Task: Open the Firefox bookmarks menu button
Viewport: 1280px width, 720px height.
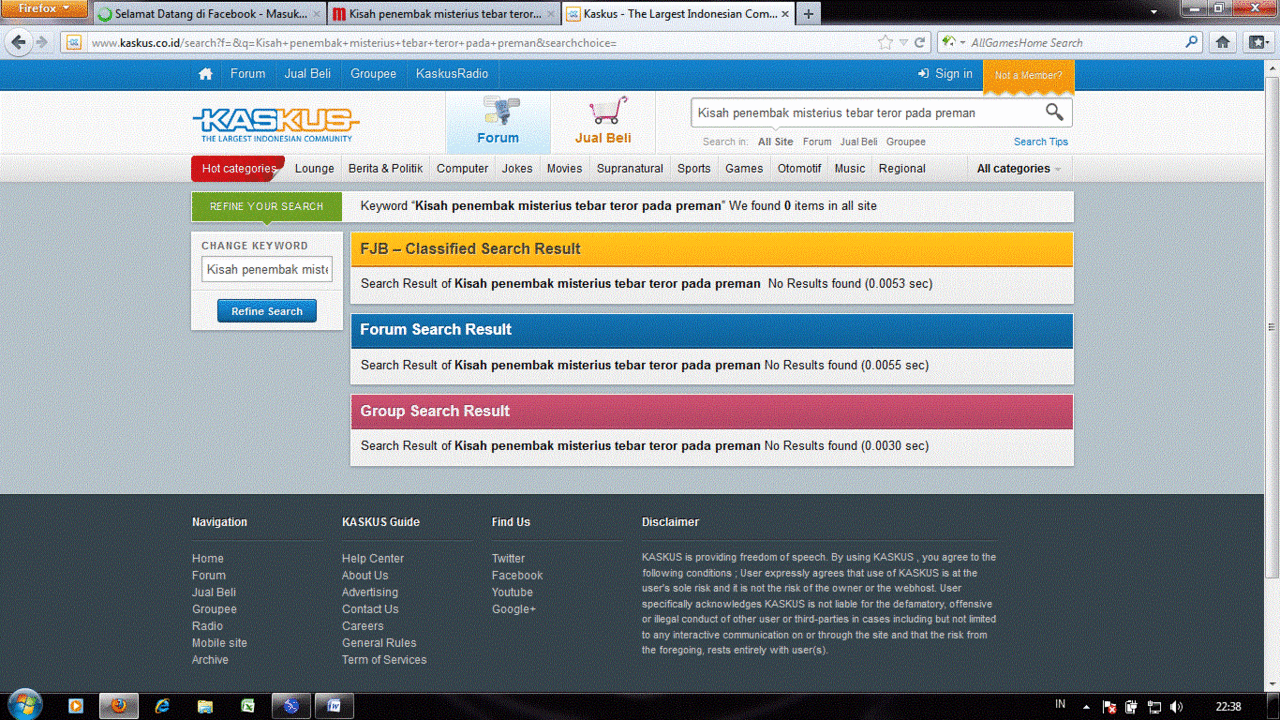Action: (x=1257, y=42)
